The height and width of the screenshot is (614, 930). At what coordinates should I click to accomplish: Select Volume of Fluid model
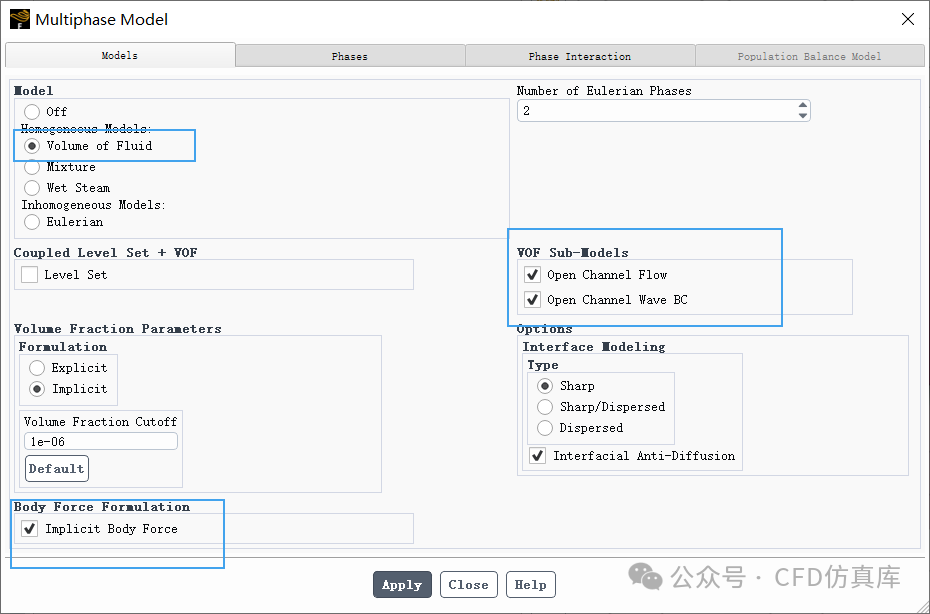(x=32, y=146)
